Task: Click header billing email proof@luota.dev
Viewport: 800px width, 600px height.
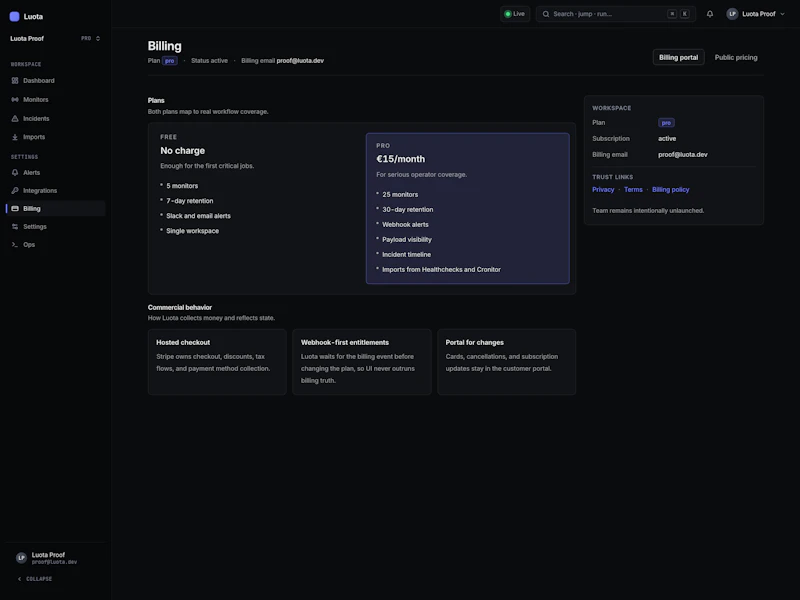Action: click(x=300, y=60)
